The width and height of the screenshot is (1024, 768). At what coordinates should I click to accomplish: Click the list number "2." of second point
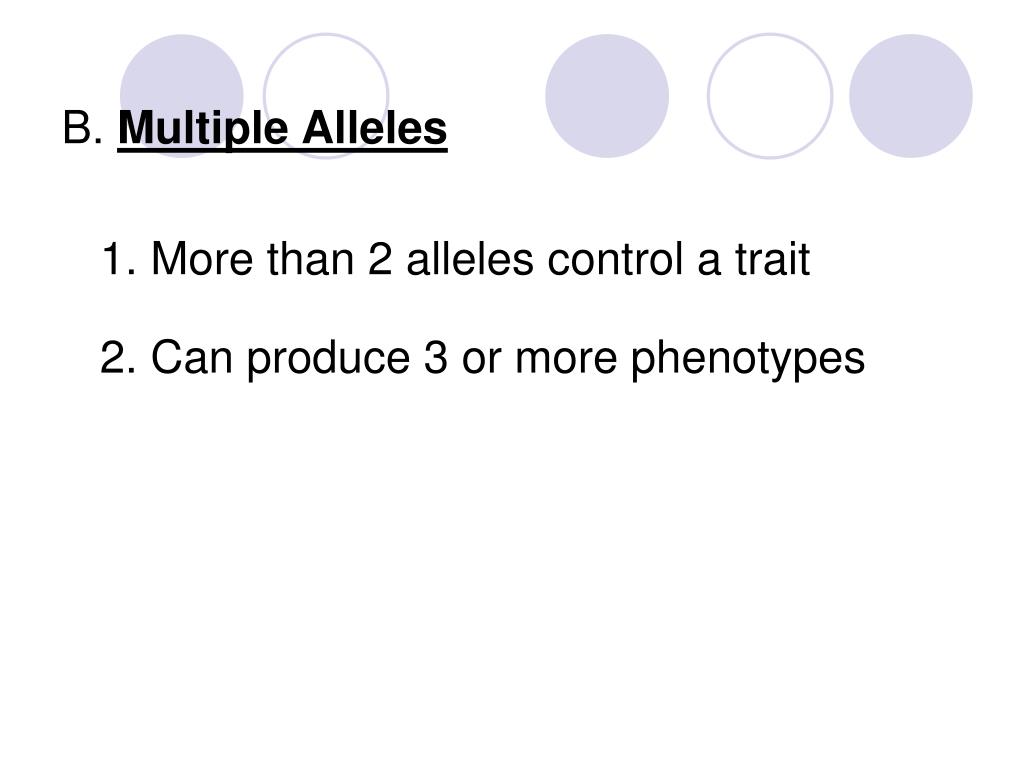tap(118, 357)
